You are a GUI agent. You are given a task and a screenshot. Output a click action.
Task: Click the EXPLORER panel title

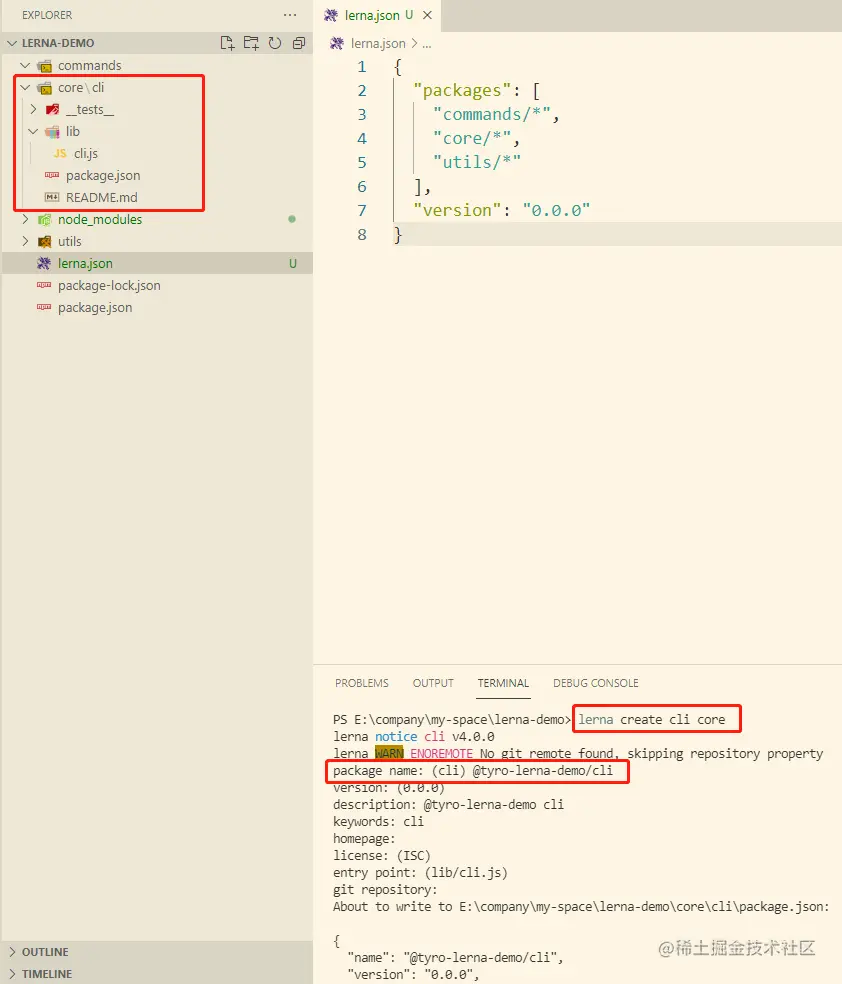pyautogui.click(x=47, y=15)
